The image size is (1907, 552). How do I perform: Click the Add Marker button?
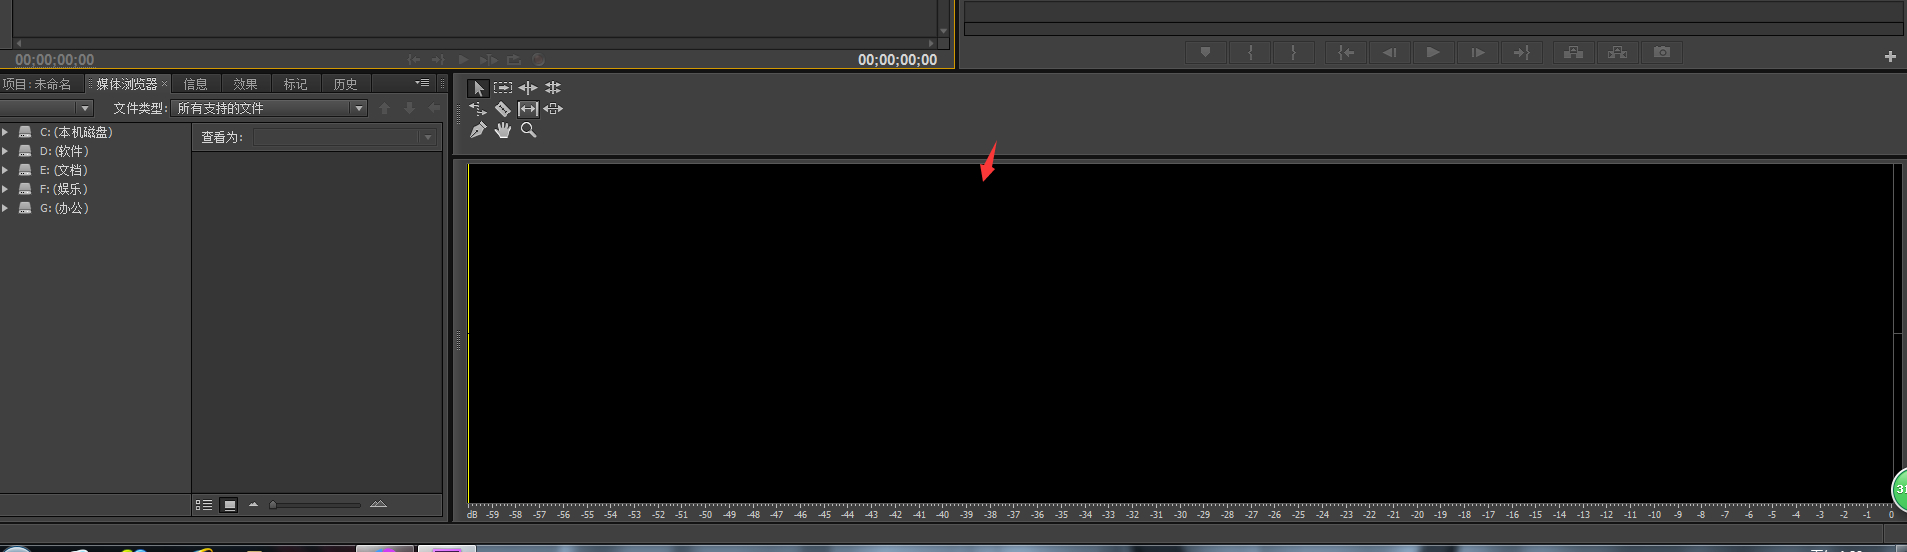pyautogui.click(x=1206, y=52)
